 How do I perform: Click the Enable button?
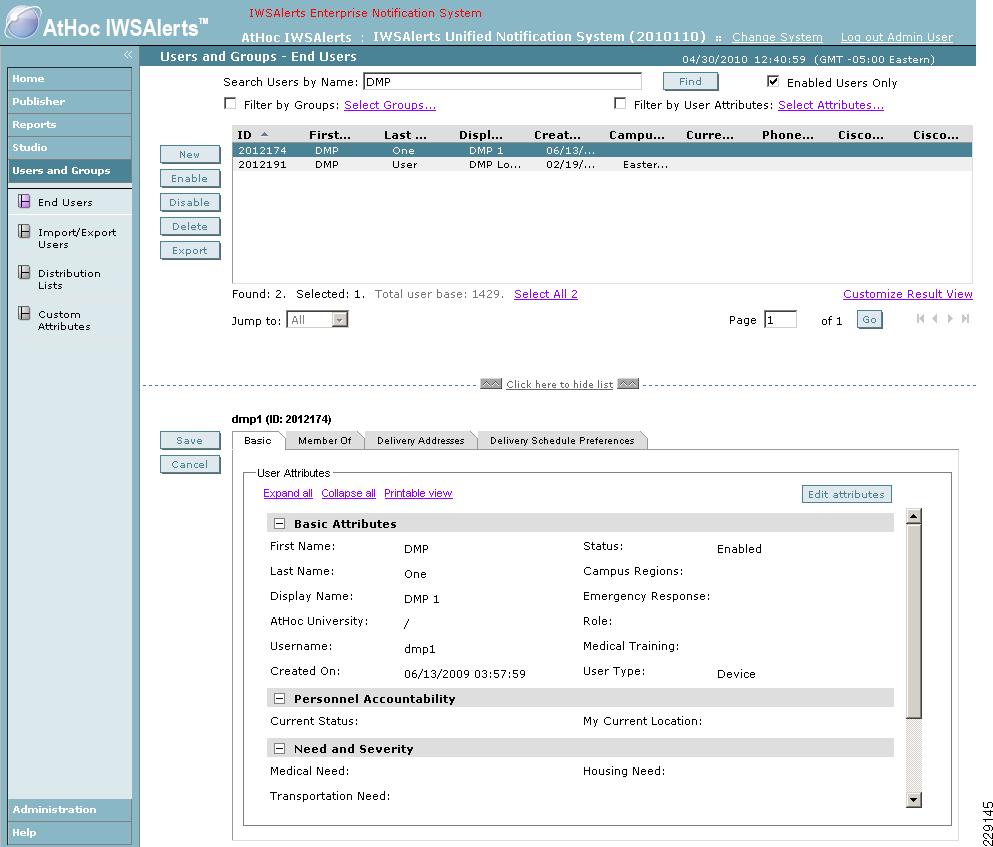click(190, 179)
